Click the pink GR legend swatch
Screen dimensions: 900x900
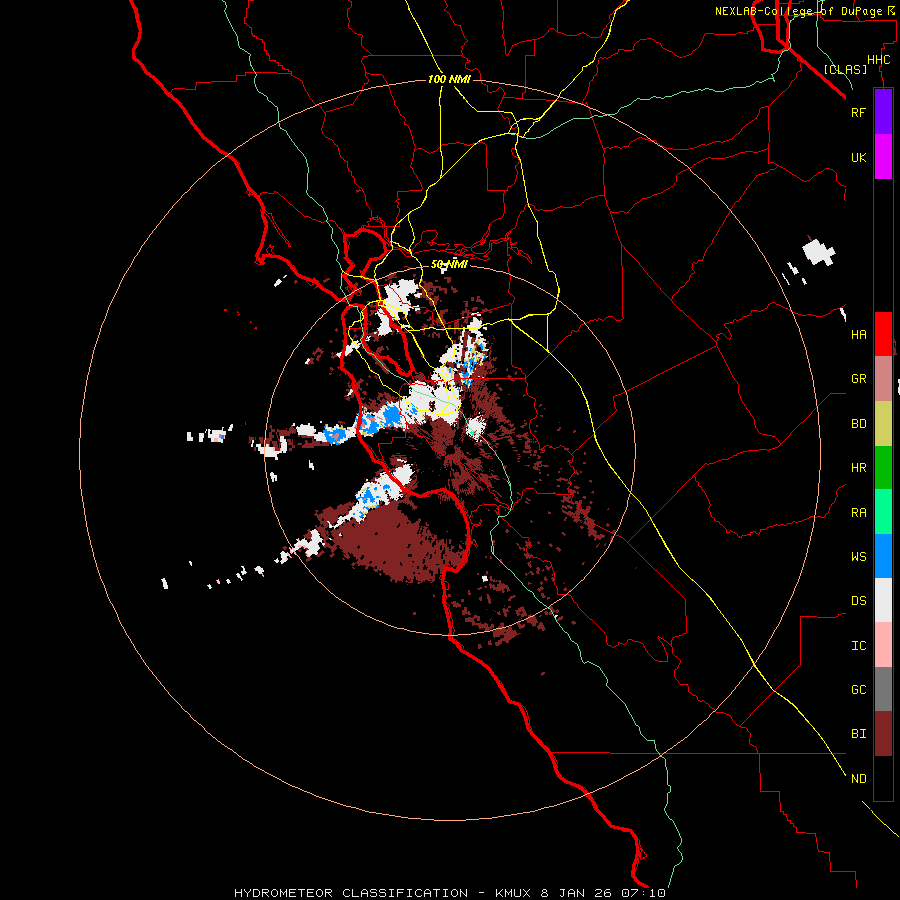click(883, 379)
